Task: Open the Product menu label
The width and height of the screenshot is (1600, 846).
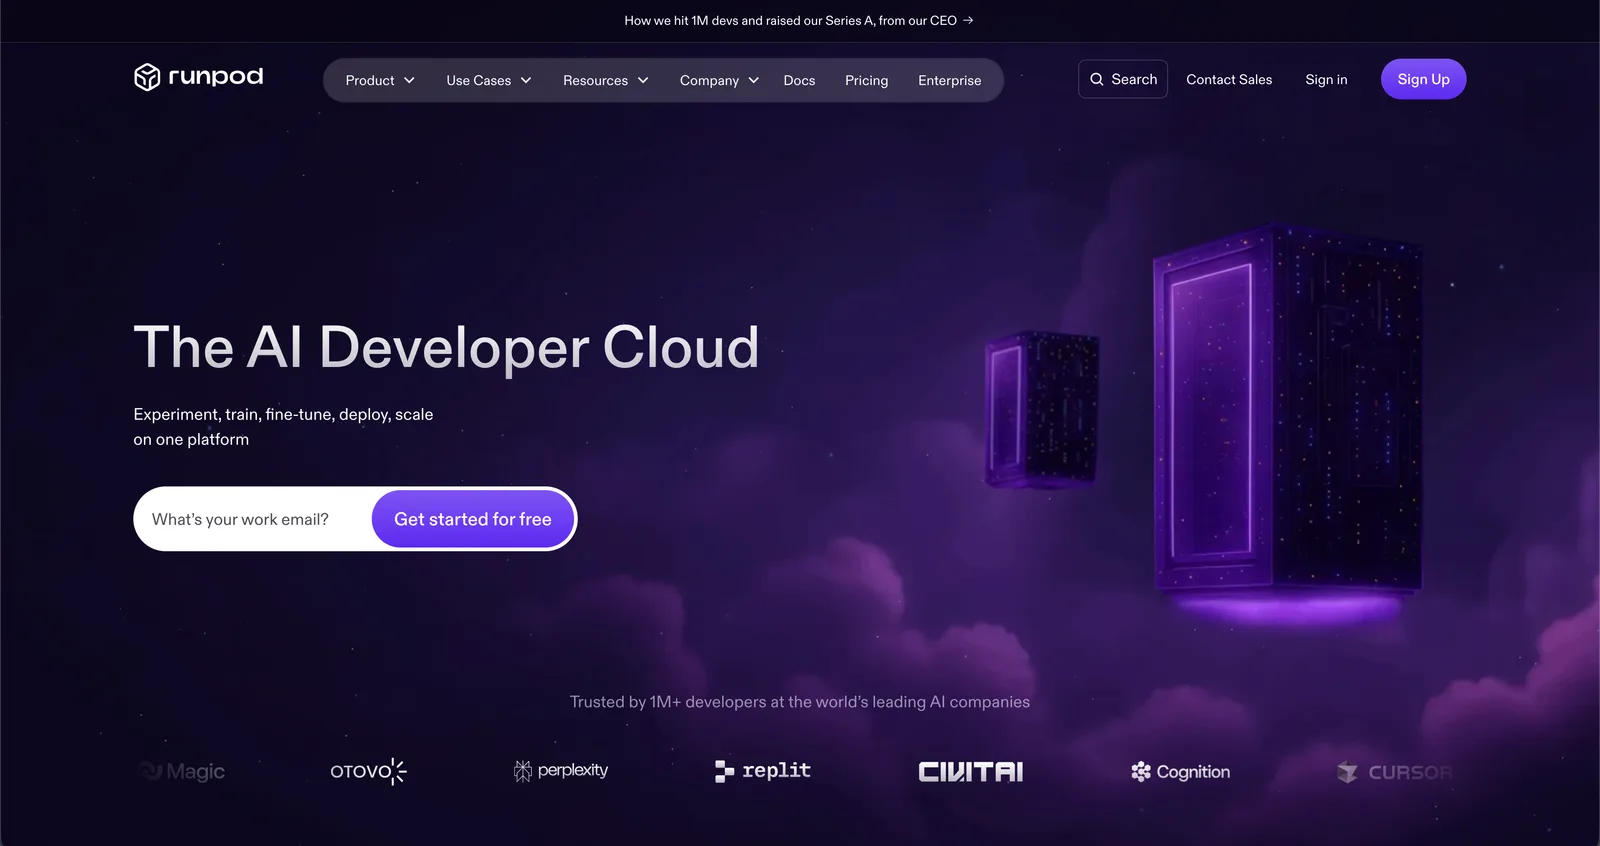Action: (x=370, y=80)
